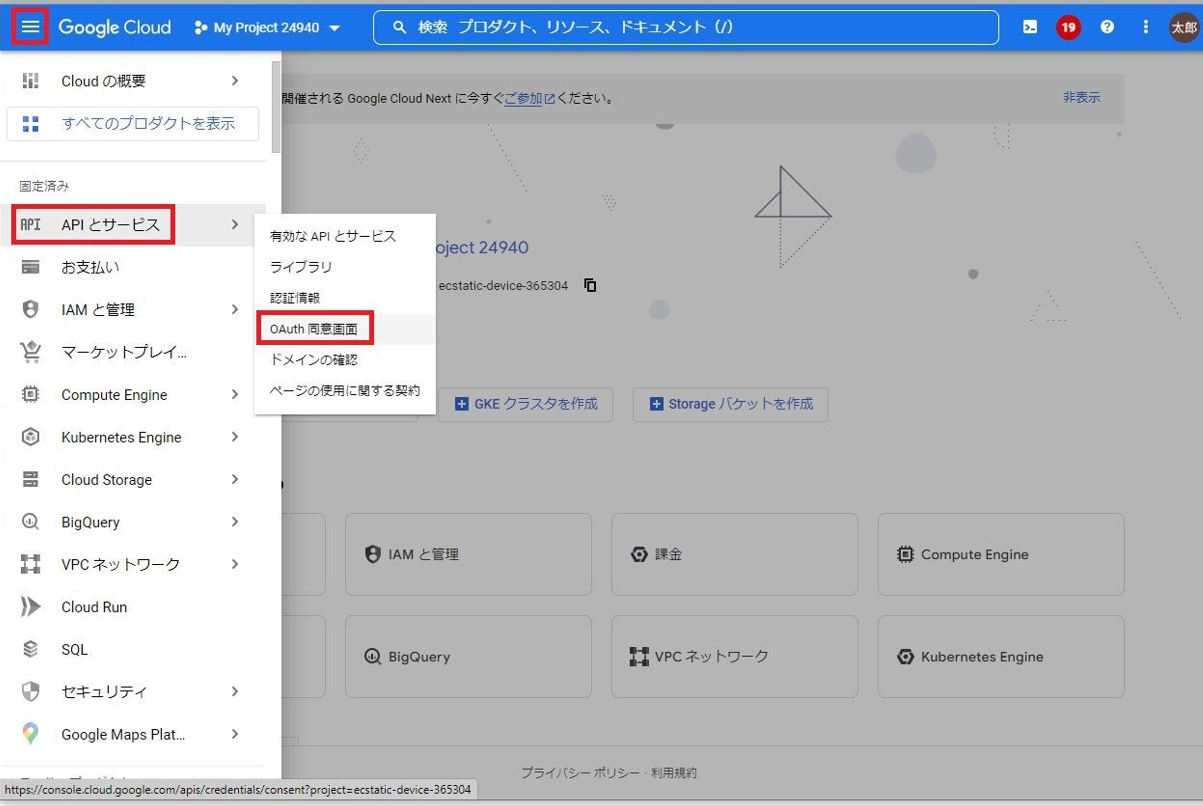The width and height of the screenshot is (1203, 806).
Task: Copy the project ID ecstatic-device-365304
Action: [x=590, y=285]
